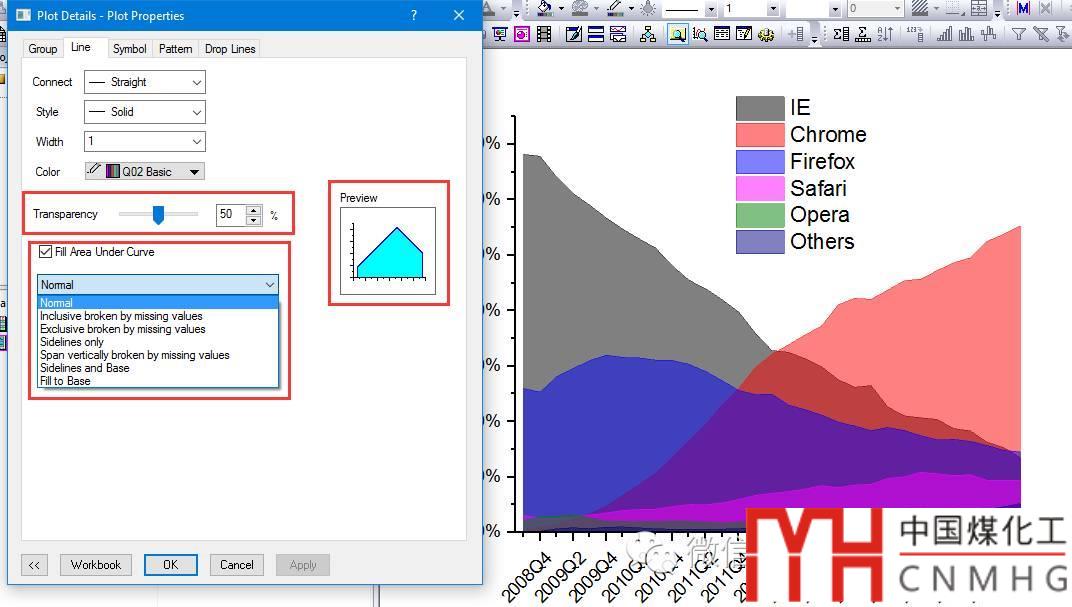Click the Transparency slider handle
Image resolution: width=1072 pixels, height=607 pixels.
[158, 214]
